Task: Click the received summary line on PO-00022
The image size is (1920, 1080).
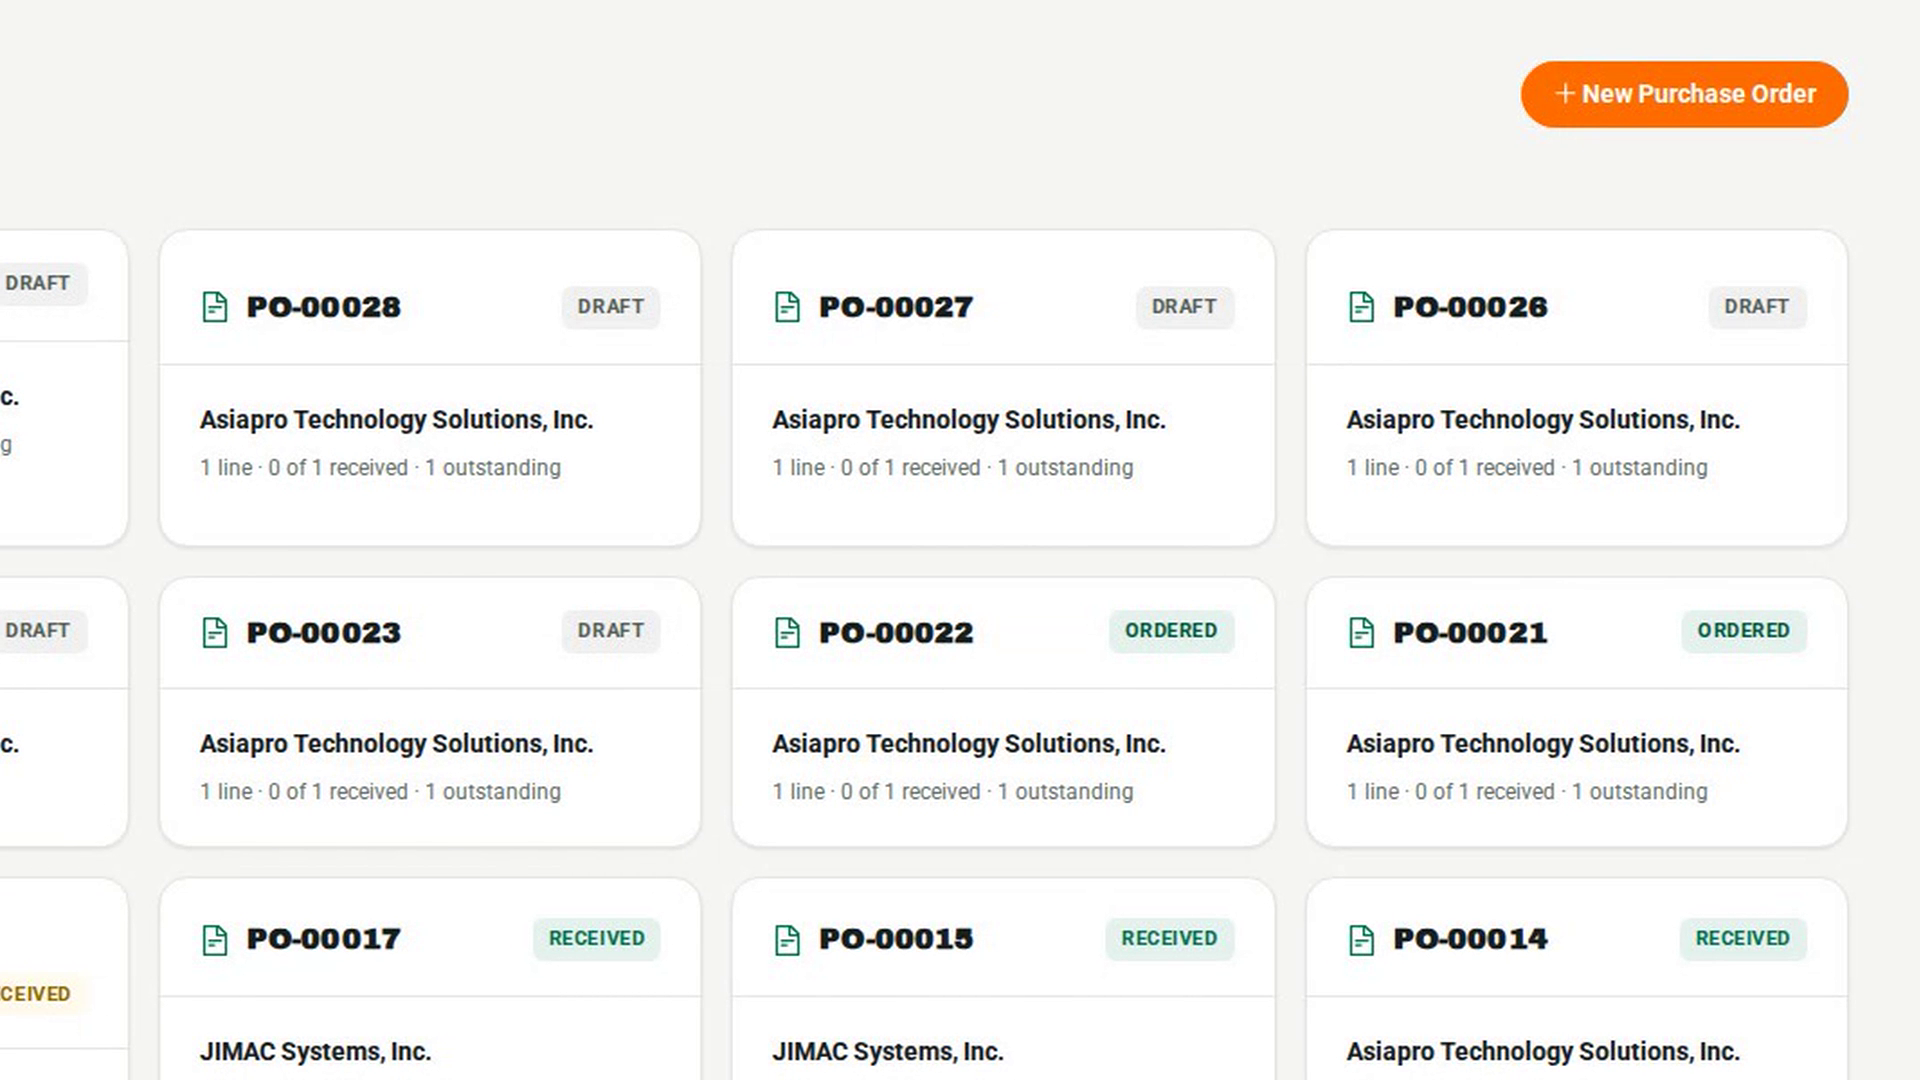Action: tap(953, 792)
